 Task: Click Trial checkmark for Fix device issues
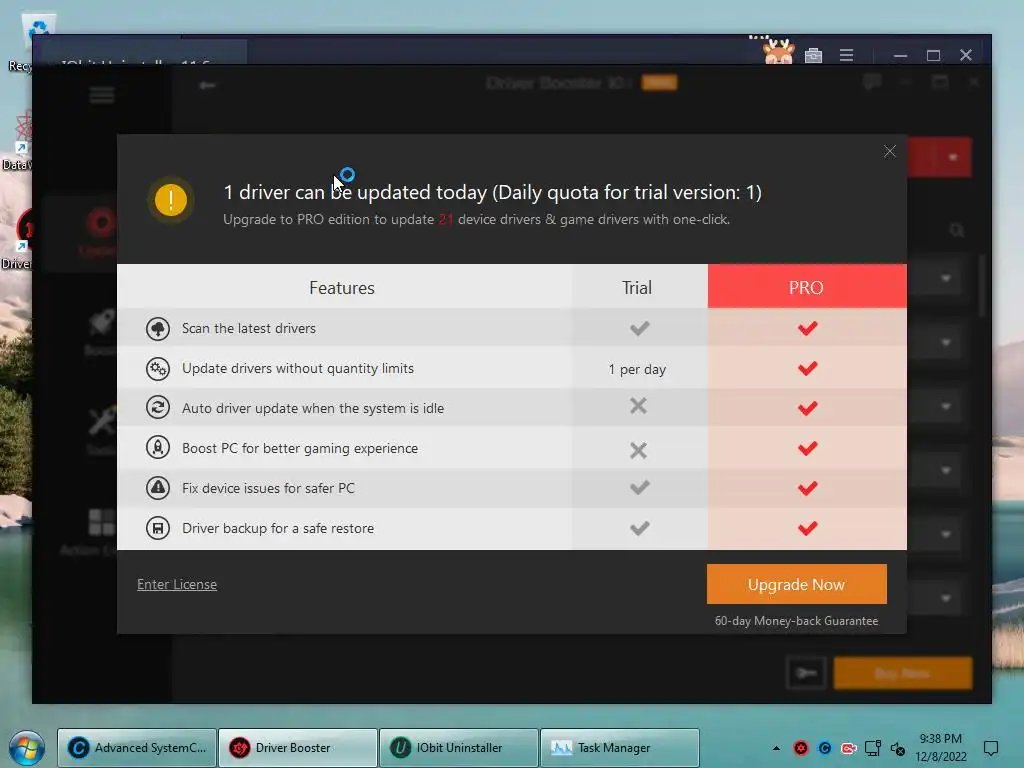639,487
